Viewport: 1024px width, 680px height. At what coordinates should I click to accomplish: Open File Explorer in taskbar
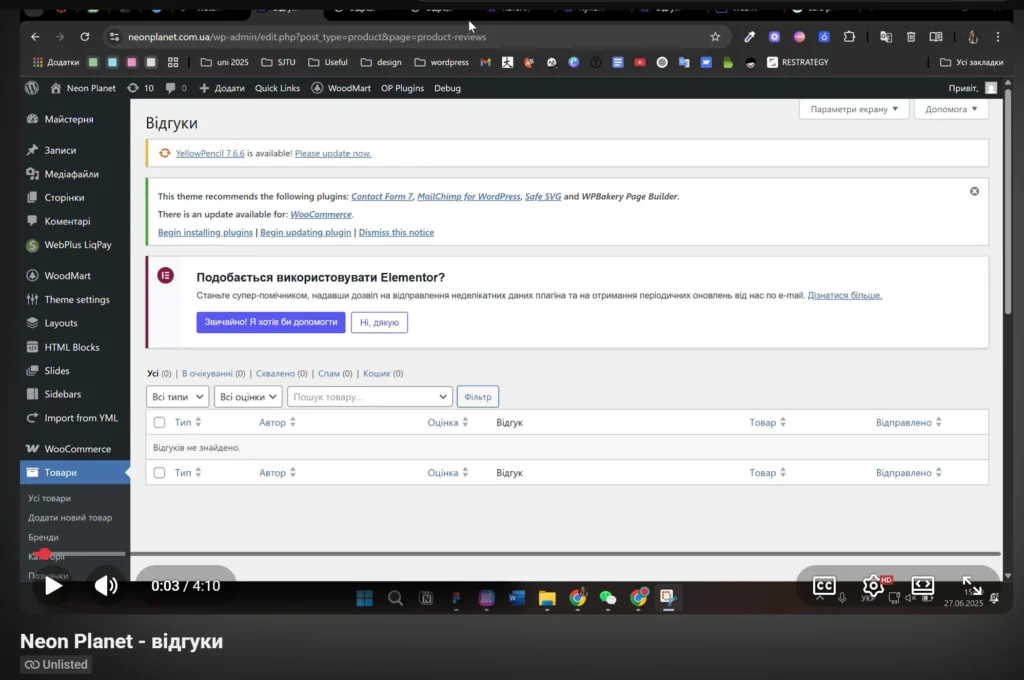(547, 598)
